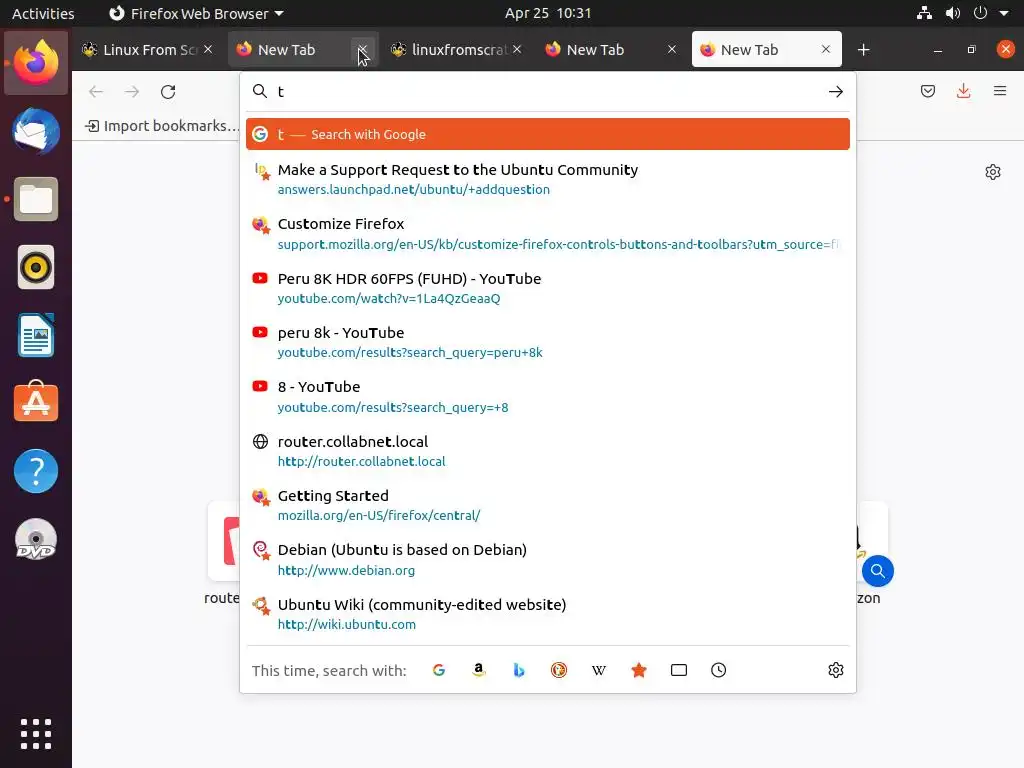This screenshot has height=768, width=1024.
Task: Expand the Firefox Web Browser app menu
Action: click(x=196, y=13)
